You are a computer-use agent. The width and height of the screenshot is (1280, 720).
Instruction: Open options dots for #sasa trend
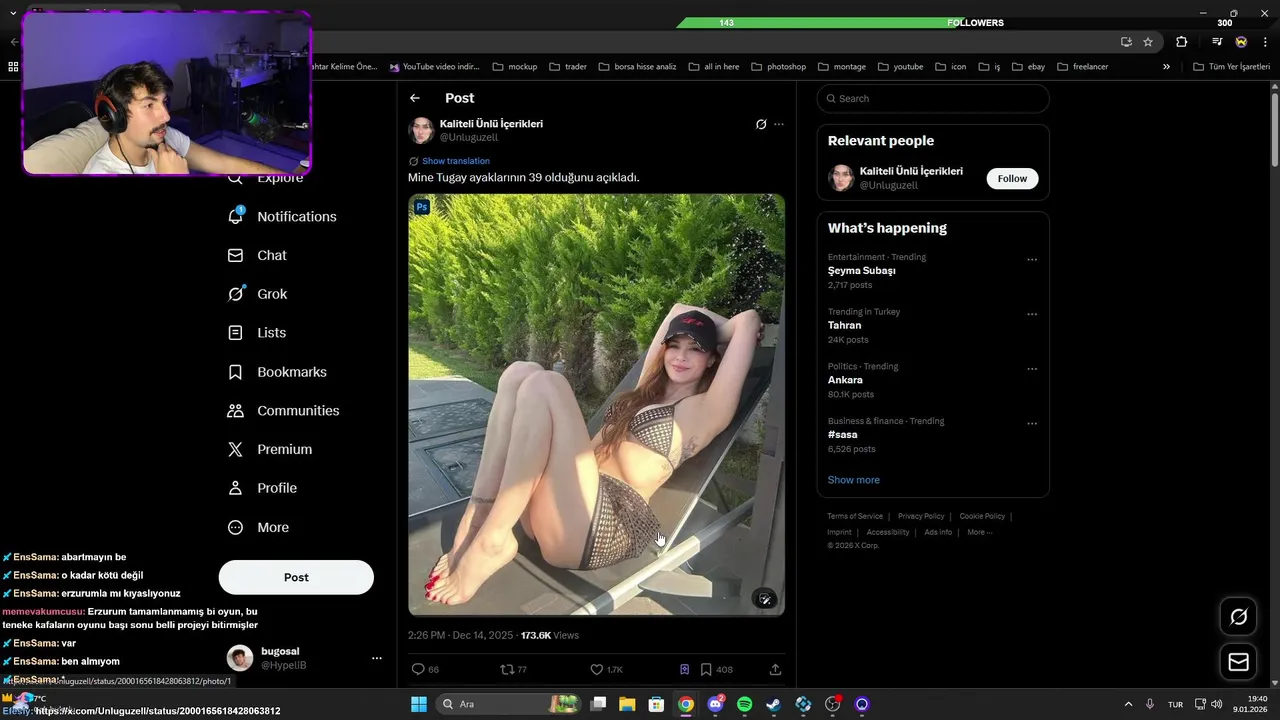coord(1032,424)
